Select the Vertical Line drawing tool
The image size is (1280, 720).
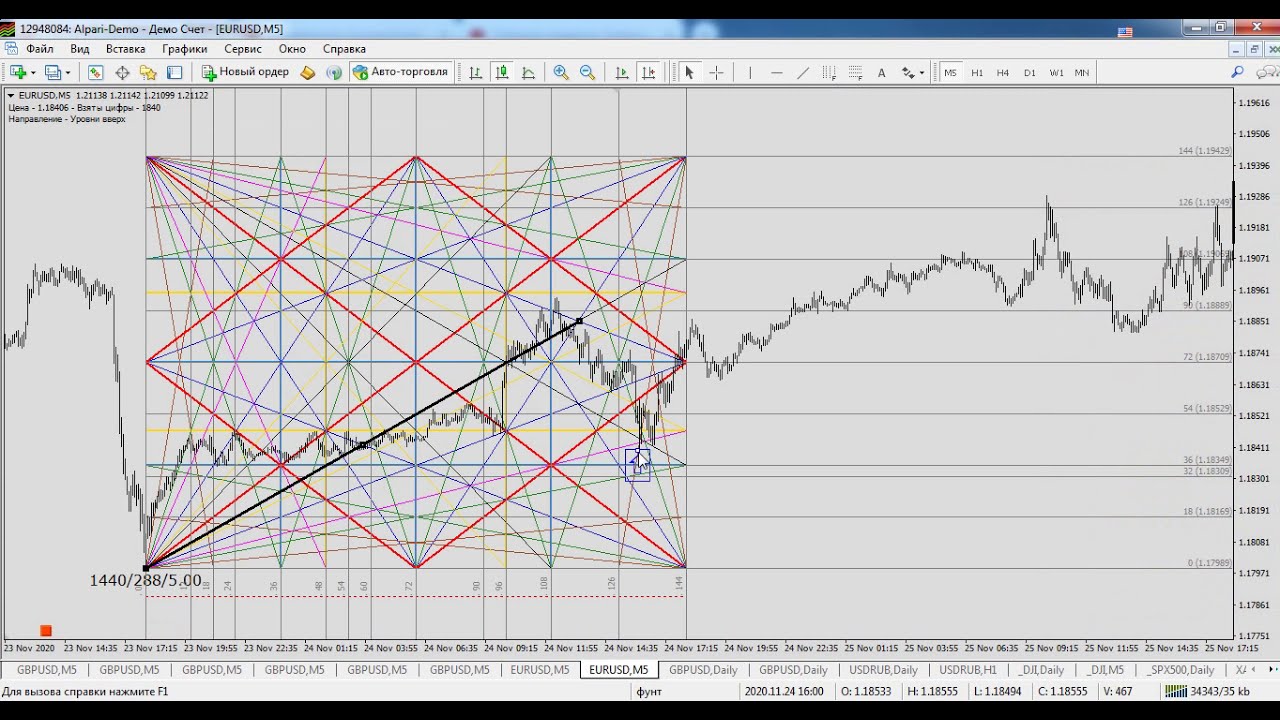(x=749, y=72)
